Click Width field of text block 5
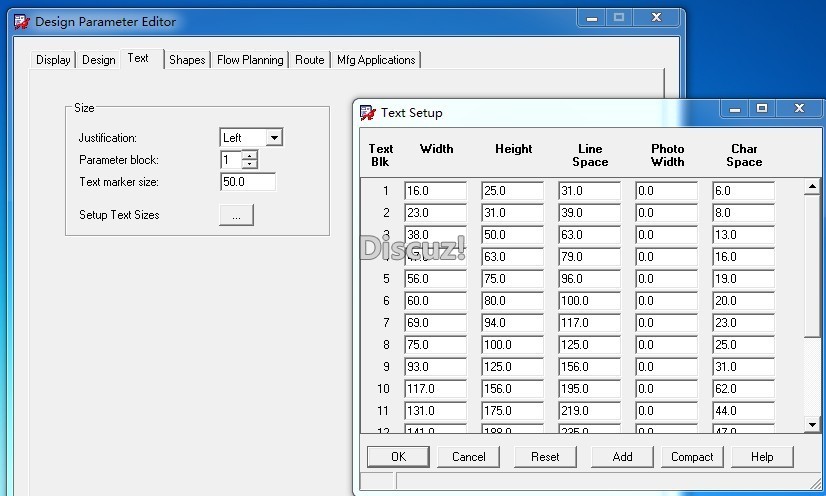 point(435,279)
